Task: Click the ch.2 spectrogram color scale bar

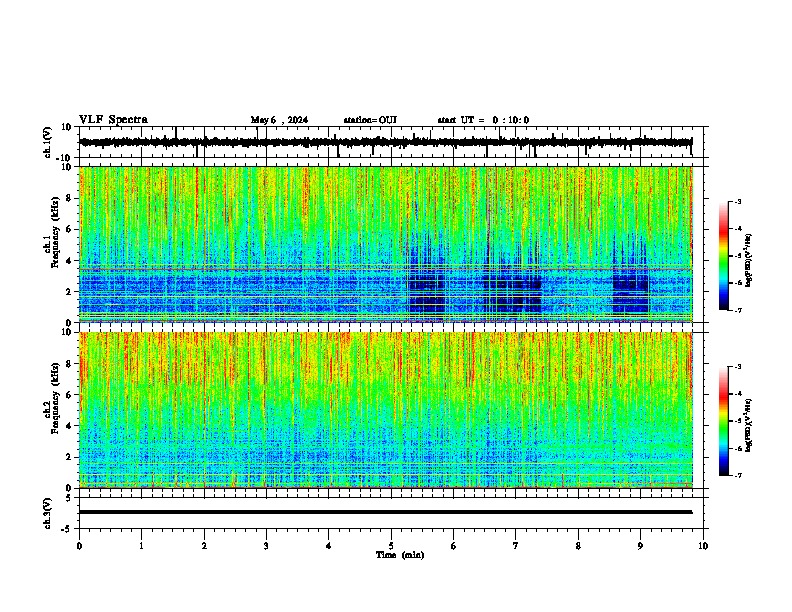Action: click(724, 421)
